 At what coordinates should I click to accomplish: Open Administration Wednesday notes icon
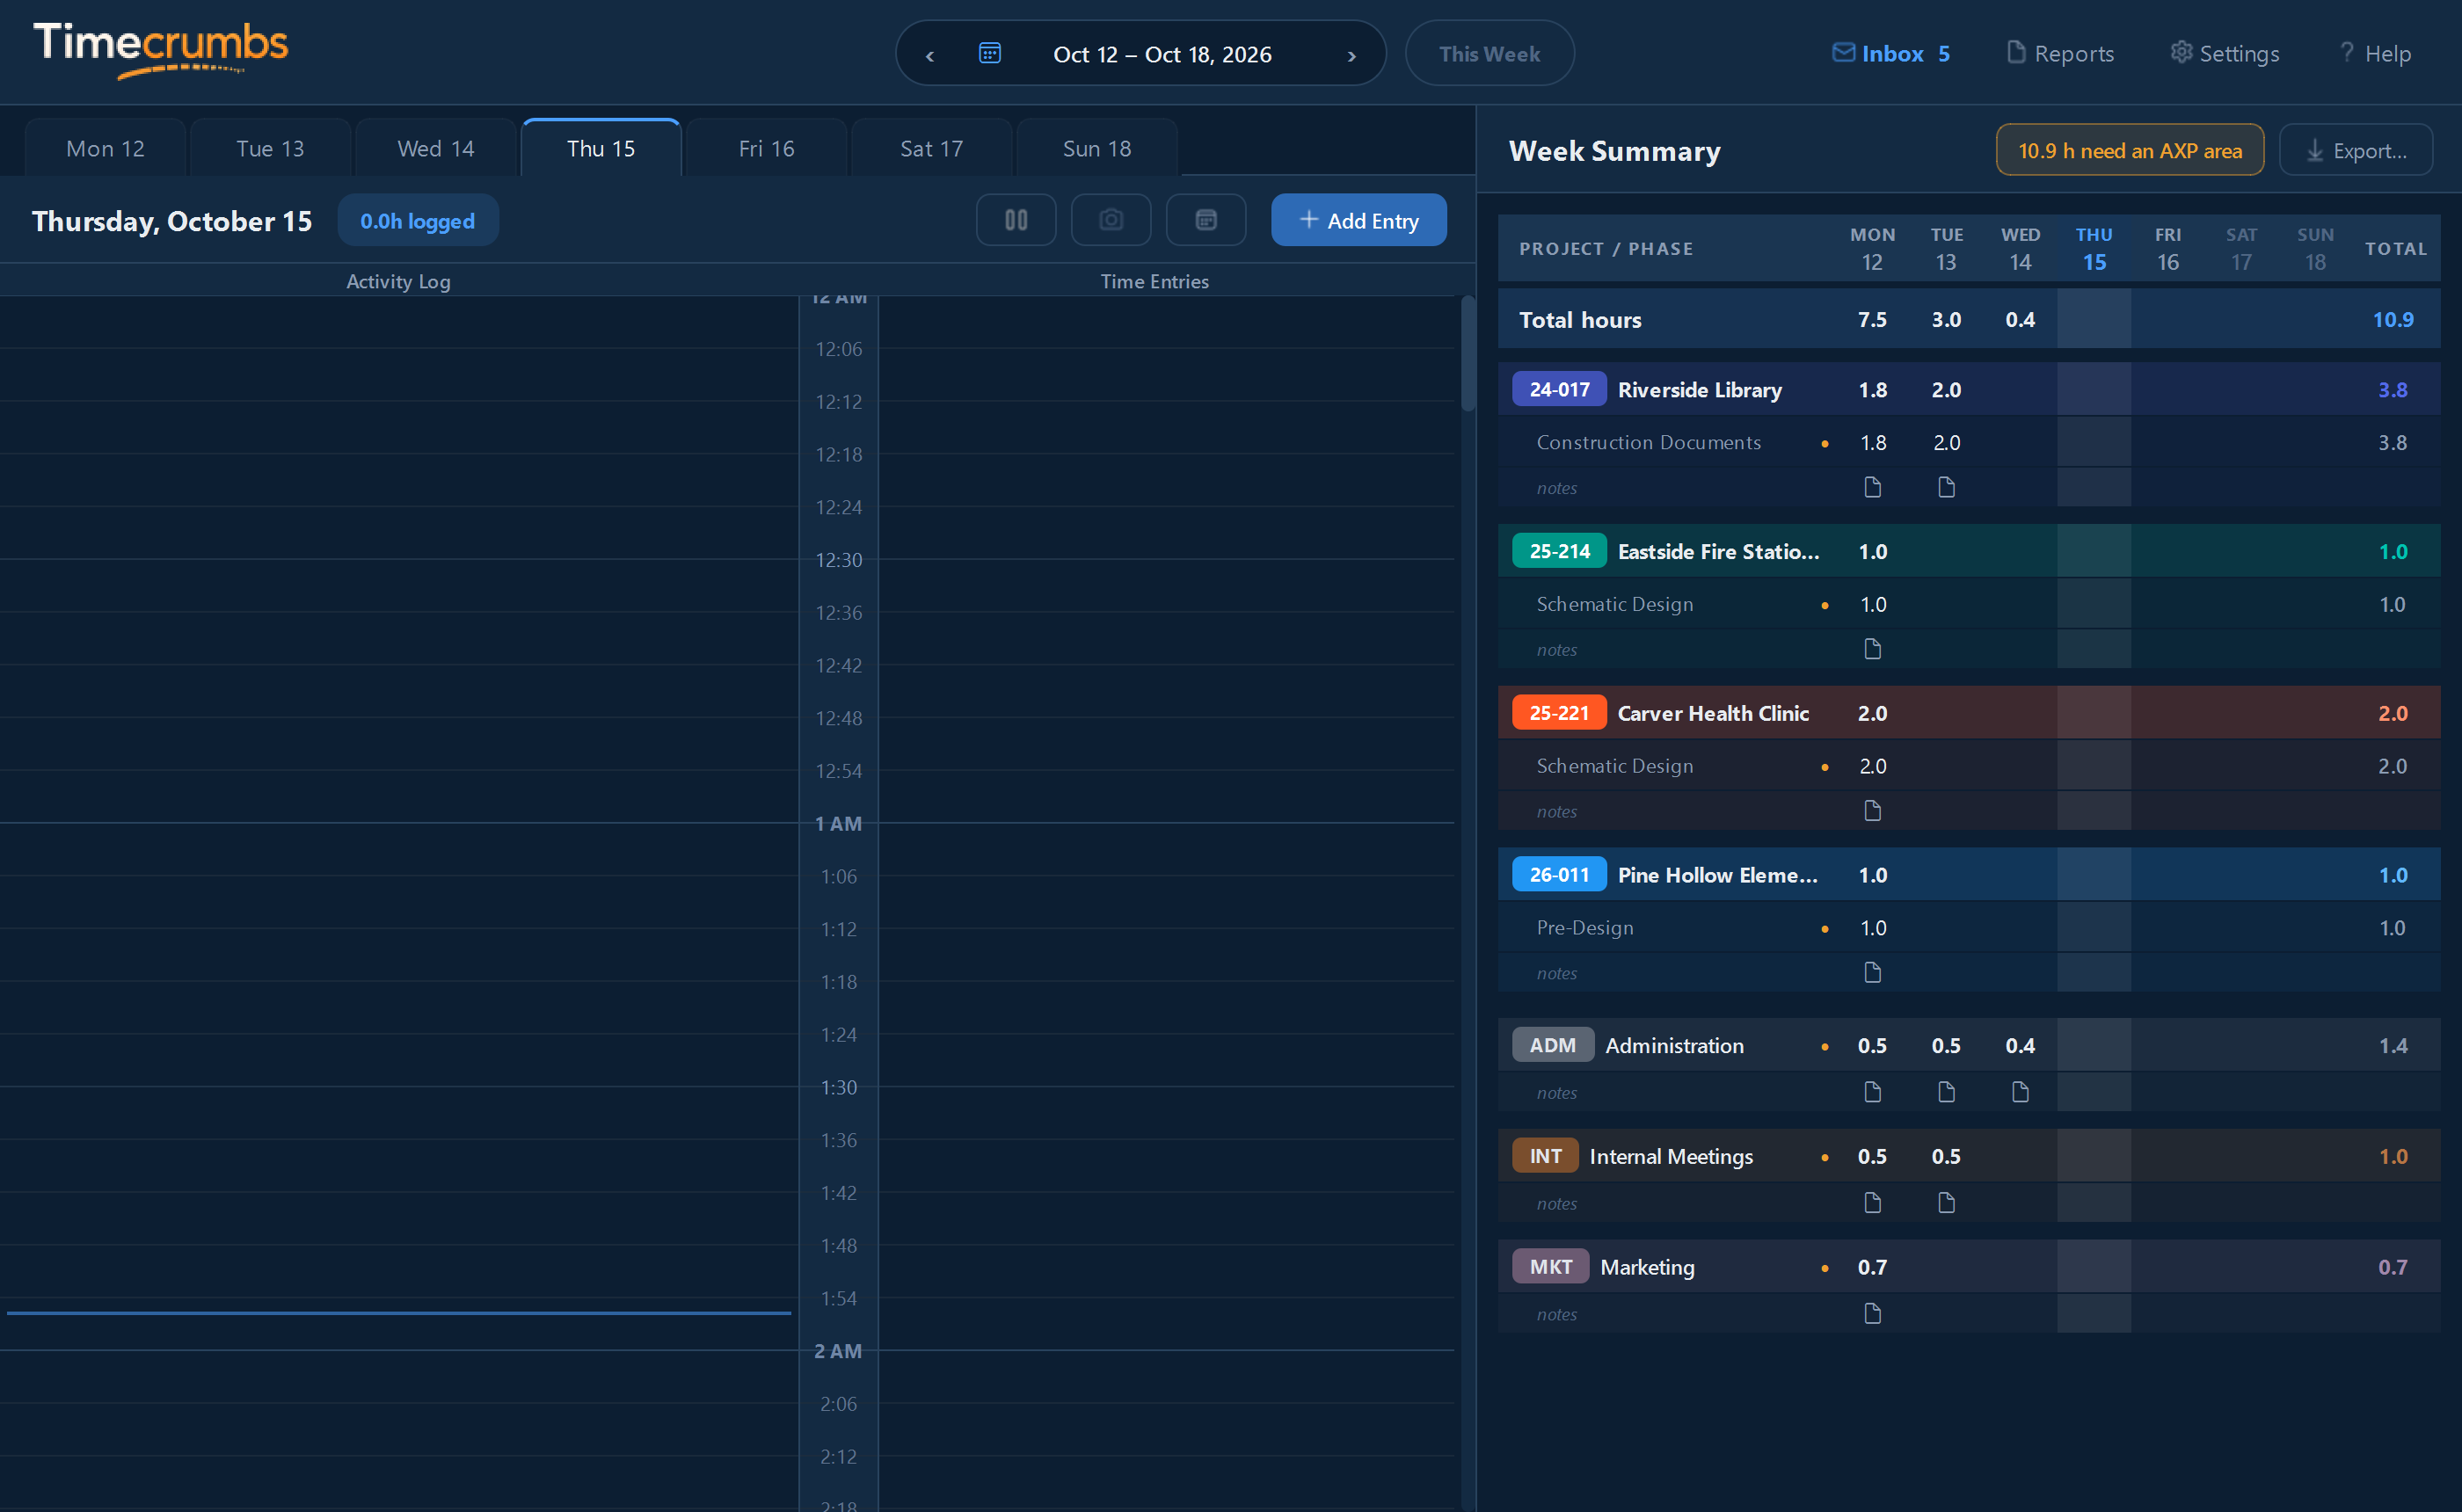click(x=2020, y=1092)
